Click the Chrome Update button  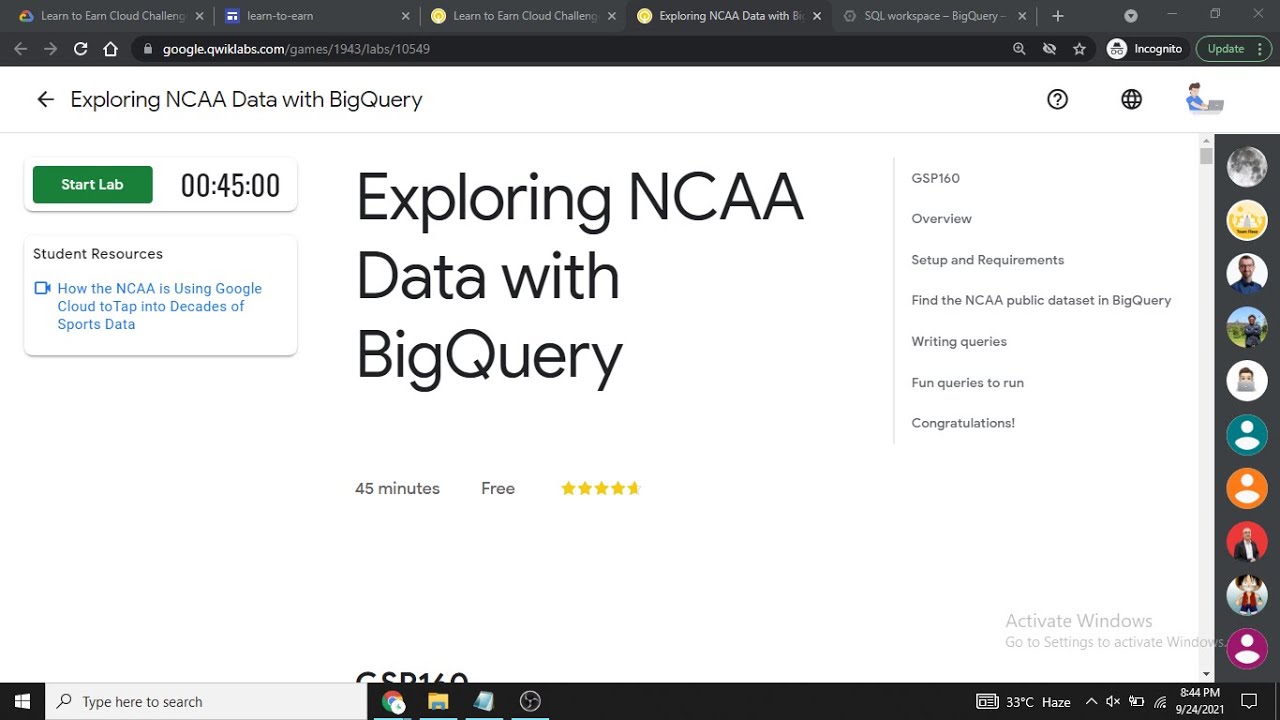pyautogui.click(x=1233, y=48)
